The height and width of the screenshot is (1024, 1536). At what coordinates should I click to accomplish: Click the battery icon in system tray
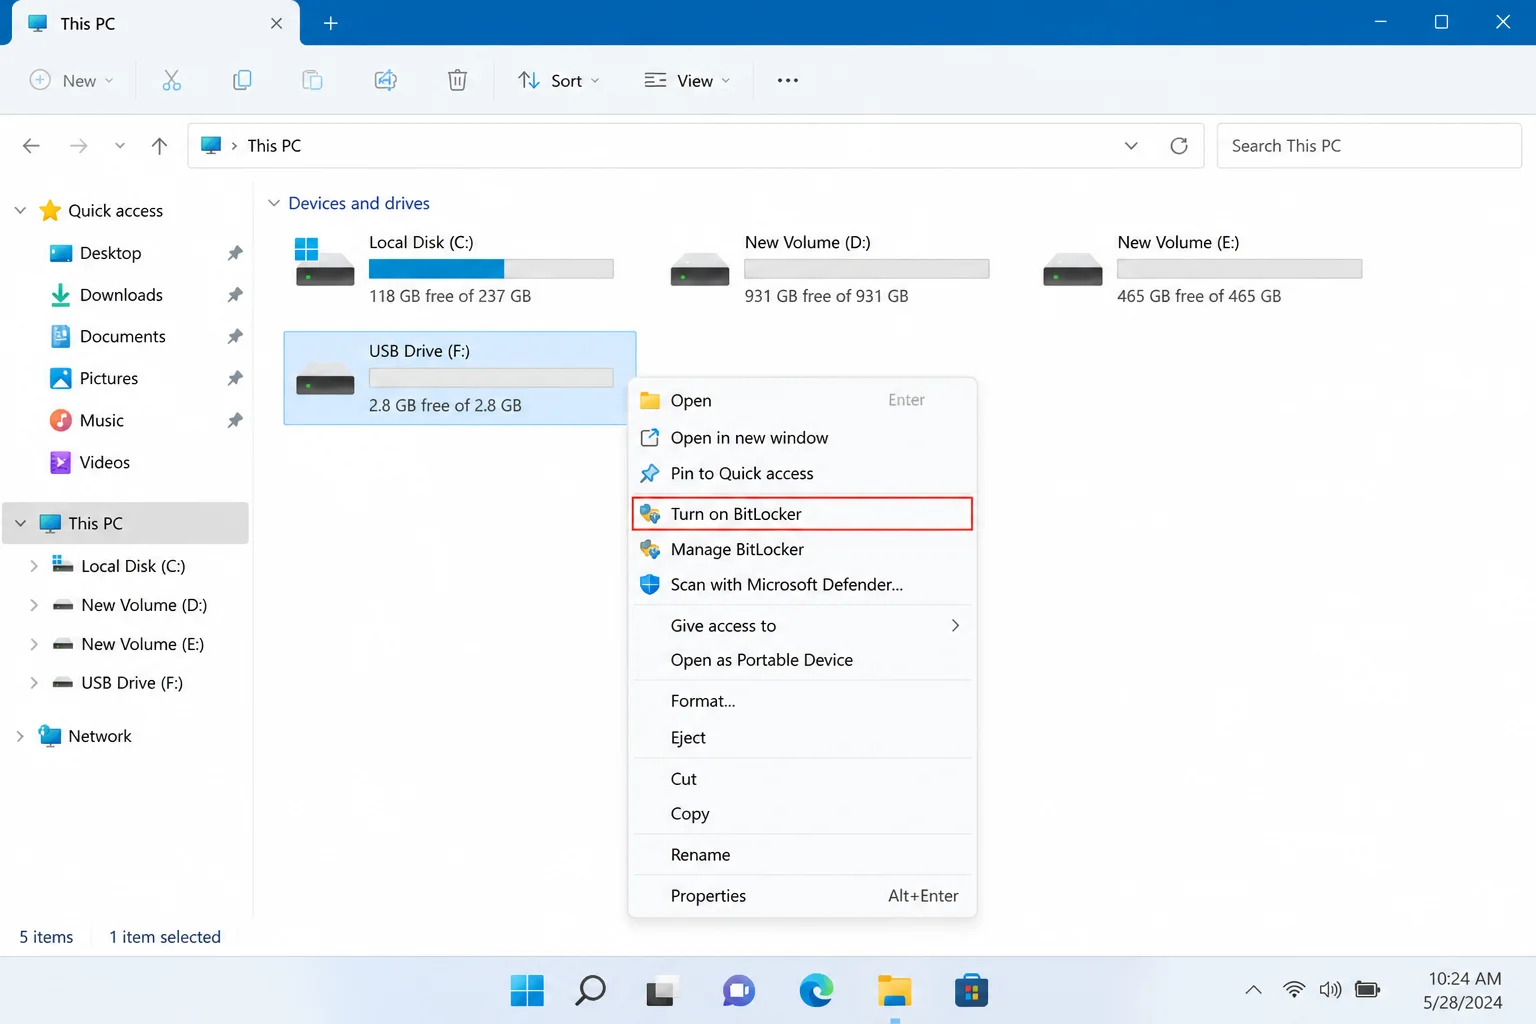(x=1367, y=990)
